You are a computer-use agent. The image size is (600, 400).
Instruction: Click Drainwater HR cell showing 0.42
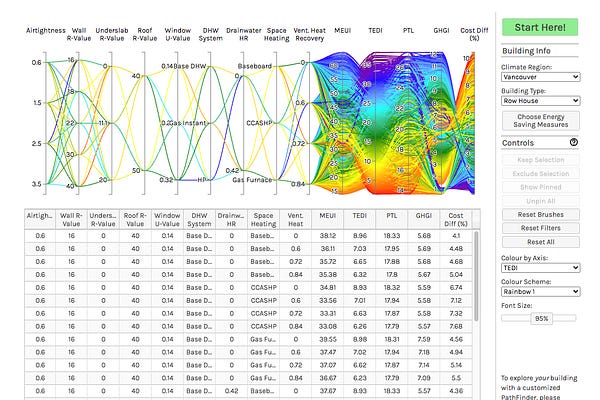pyautogui.click(x=231, y=391)
